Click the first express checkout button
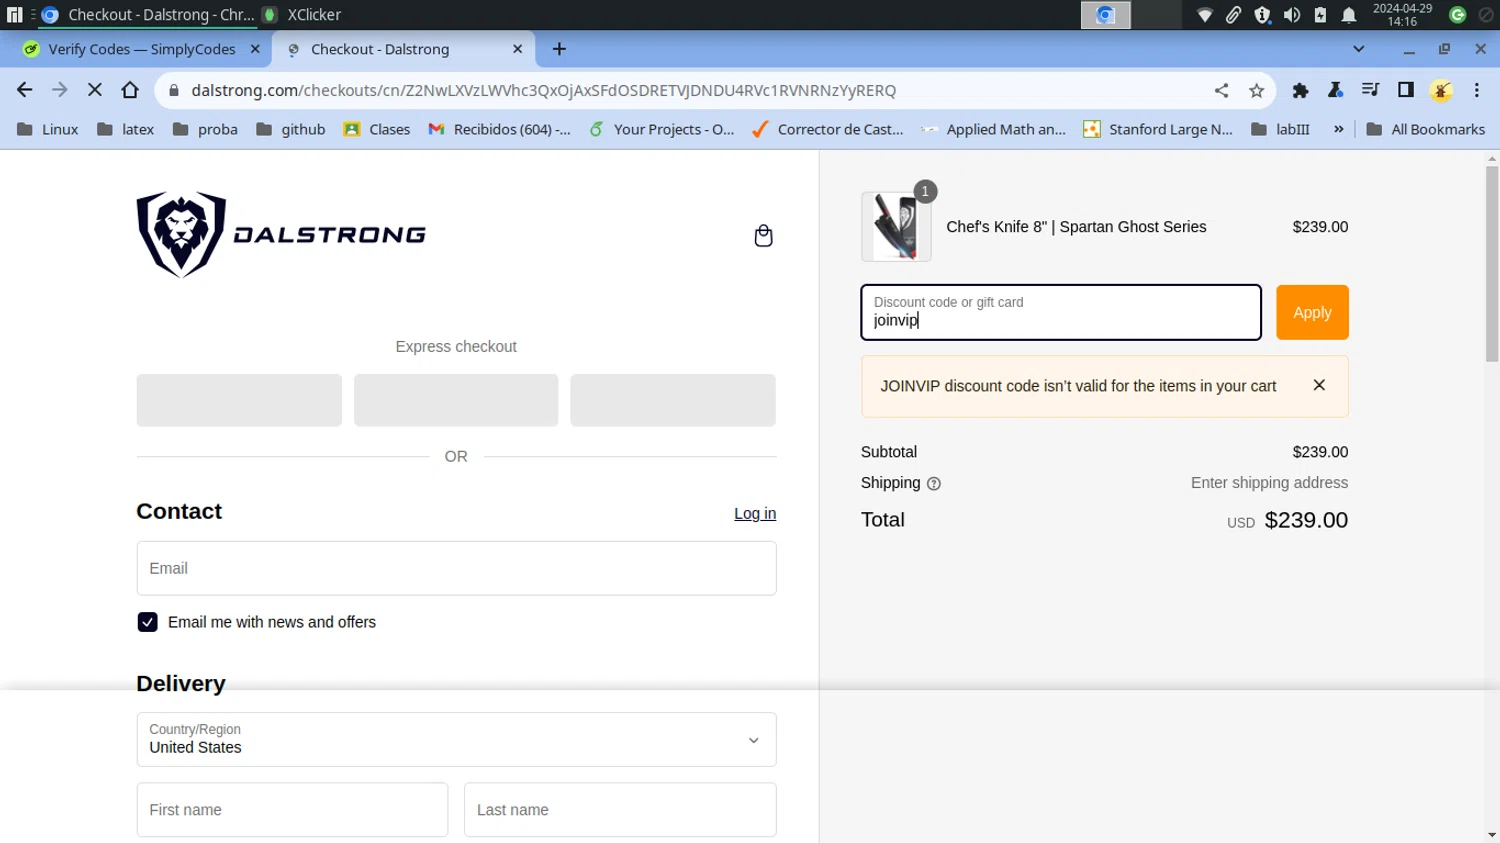Screen dimensions: 1500x843 point(239,400)
